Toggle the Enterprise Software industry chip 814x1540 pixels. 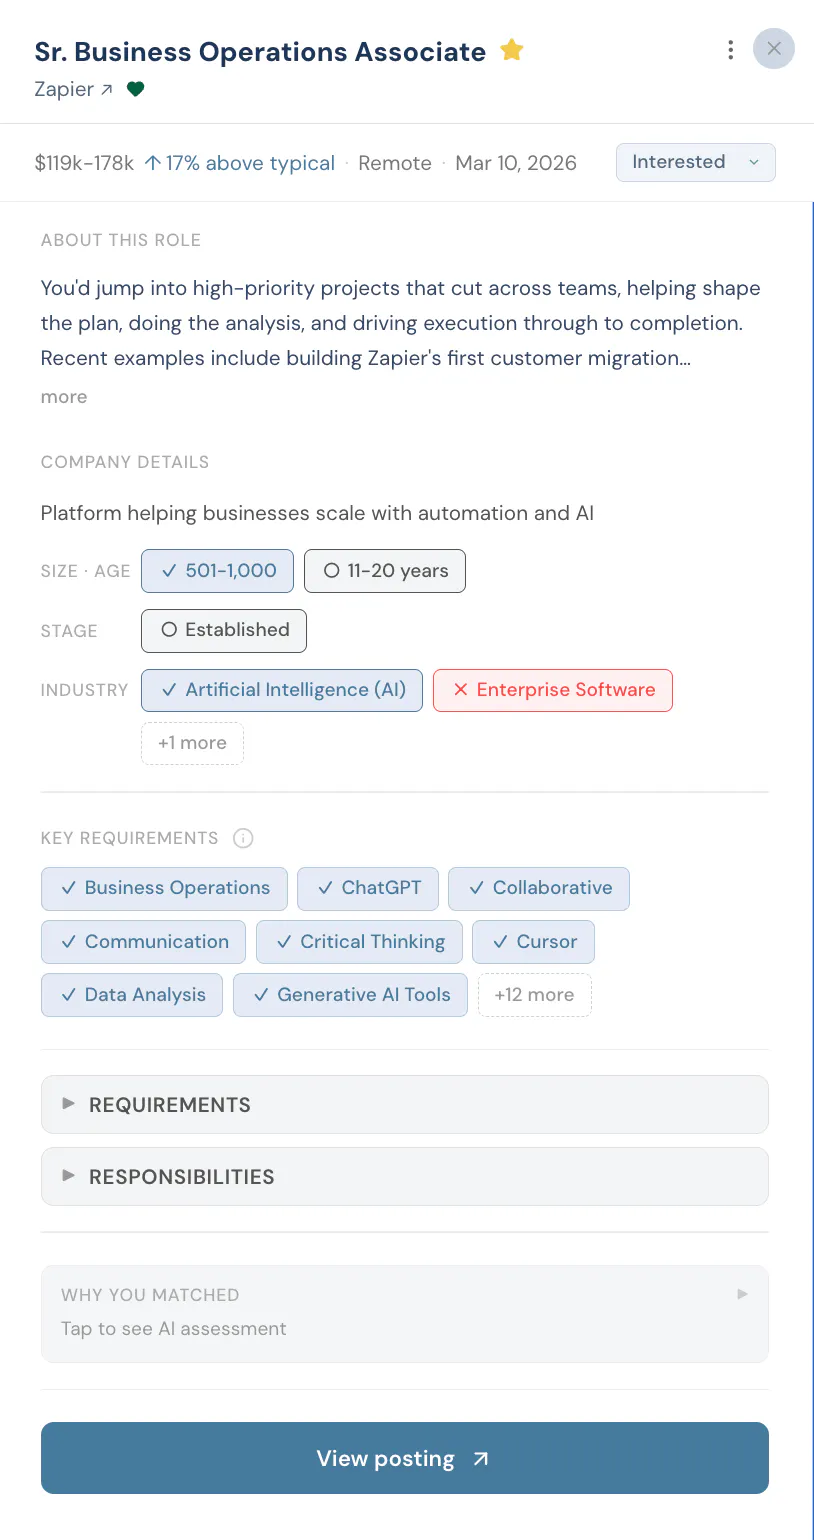[x=553, y=690]
